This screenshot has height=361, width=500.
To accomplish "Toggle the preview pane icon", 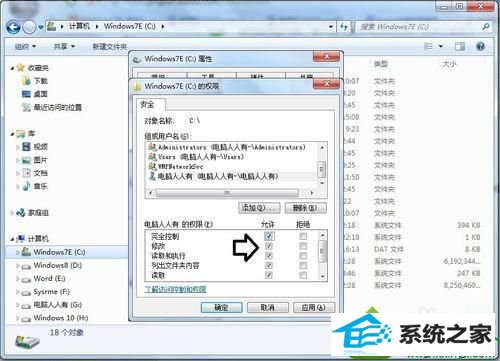I will (460, 46).
